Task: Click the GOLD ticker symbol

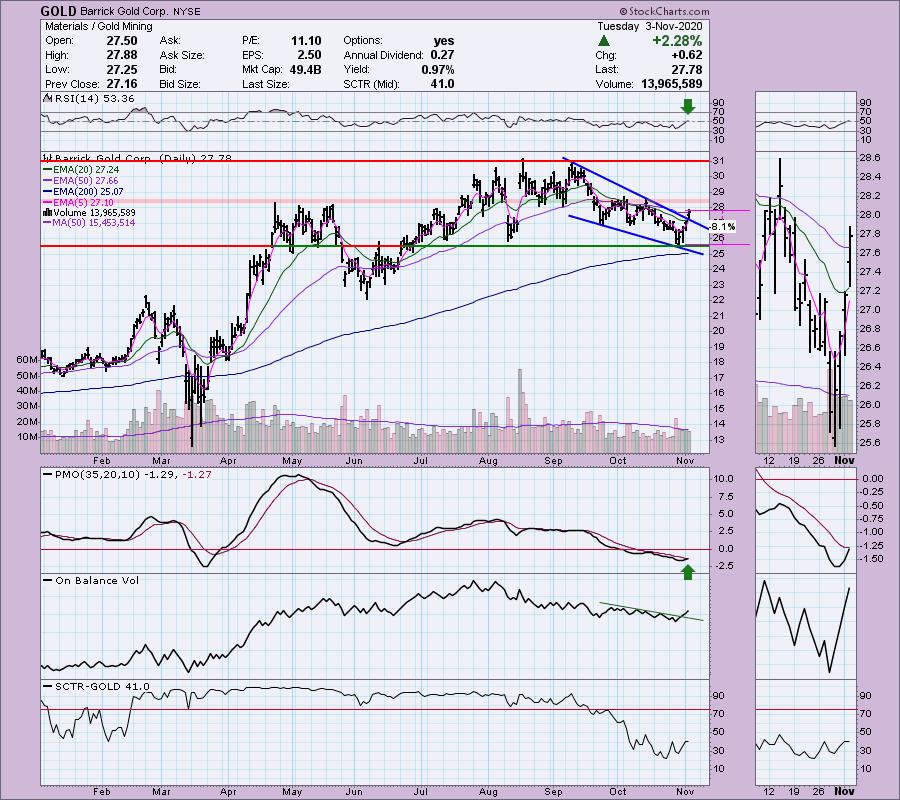Action: coord(59,11)
